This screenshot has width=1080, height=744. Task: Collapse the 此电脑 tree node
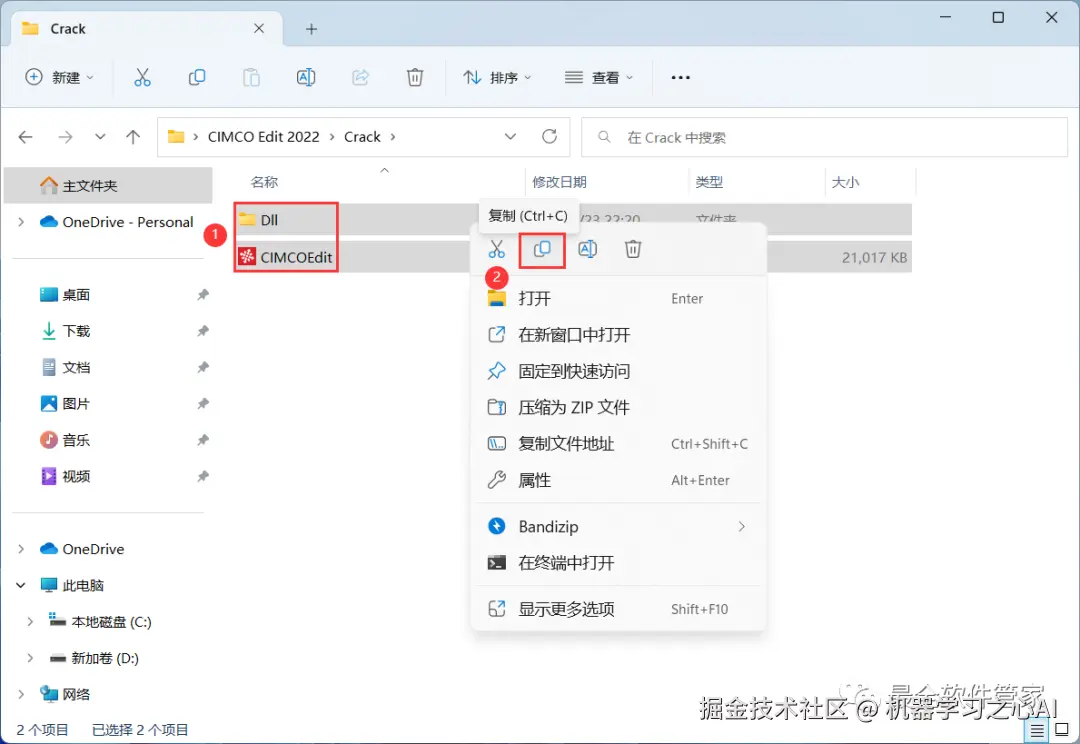(21, 586)
